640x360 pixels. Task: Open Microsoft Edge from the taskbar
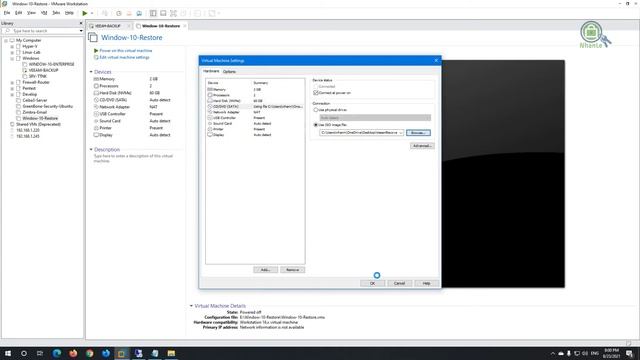click(56, 353)
